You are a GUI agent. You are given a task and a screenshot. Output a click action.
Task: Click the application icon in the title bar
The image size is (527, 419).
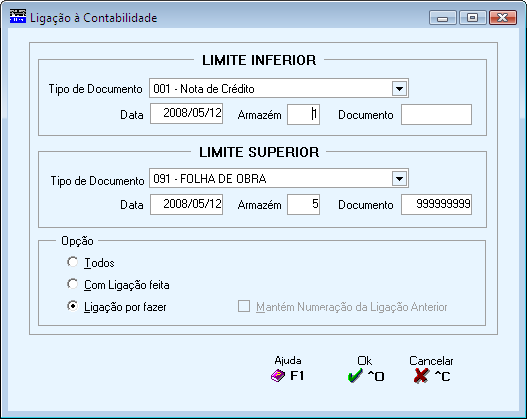point(18,16)
